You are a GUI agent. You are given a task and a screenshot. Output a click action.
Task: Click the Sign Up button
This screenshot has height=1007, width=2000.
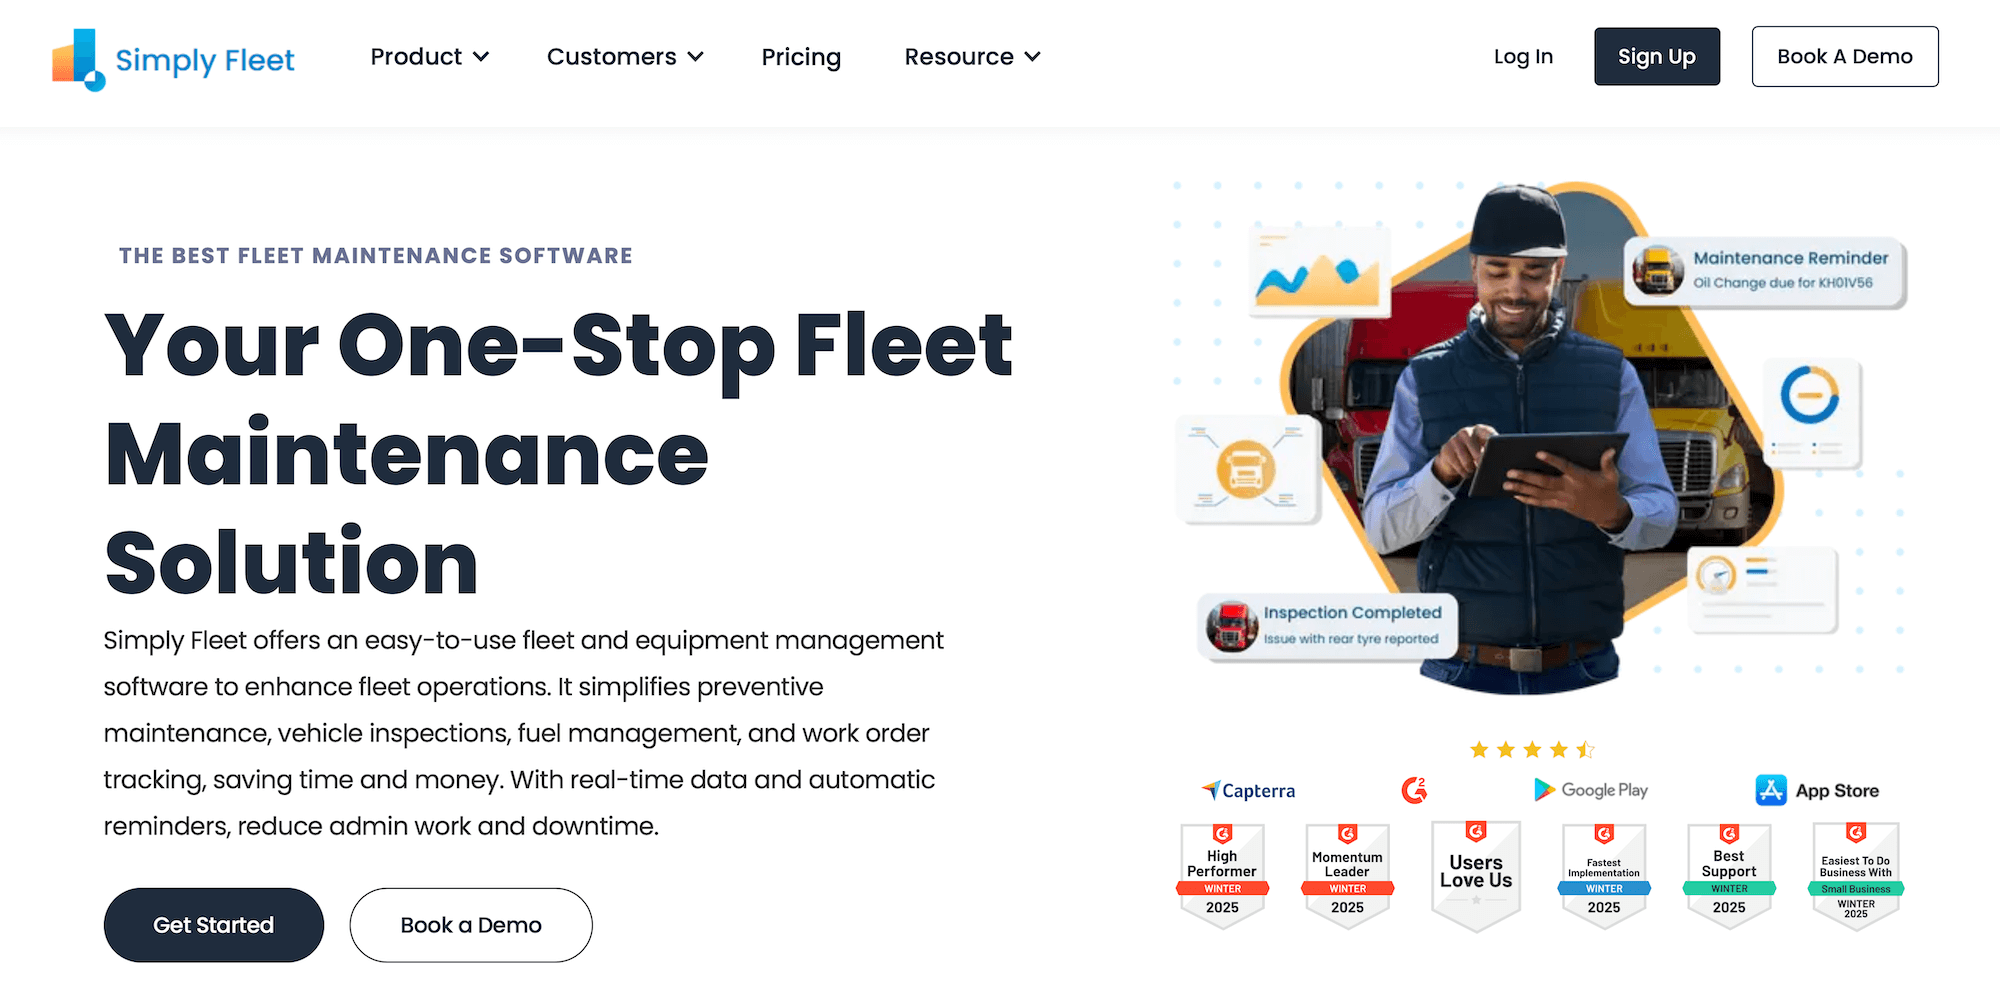point(1657,57)
